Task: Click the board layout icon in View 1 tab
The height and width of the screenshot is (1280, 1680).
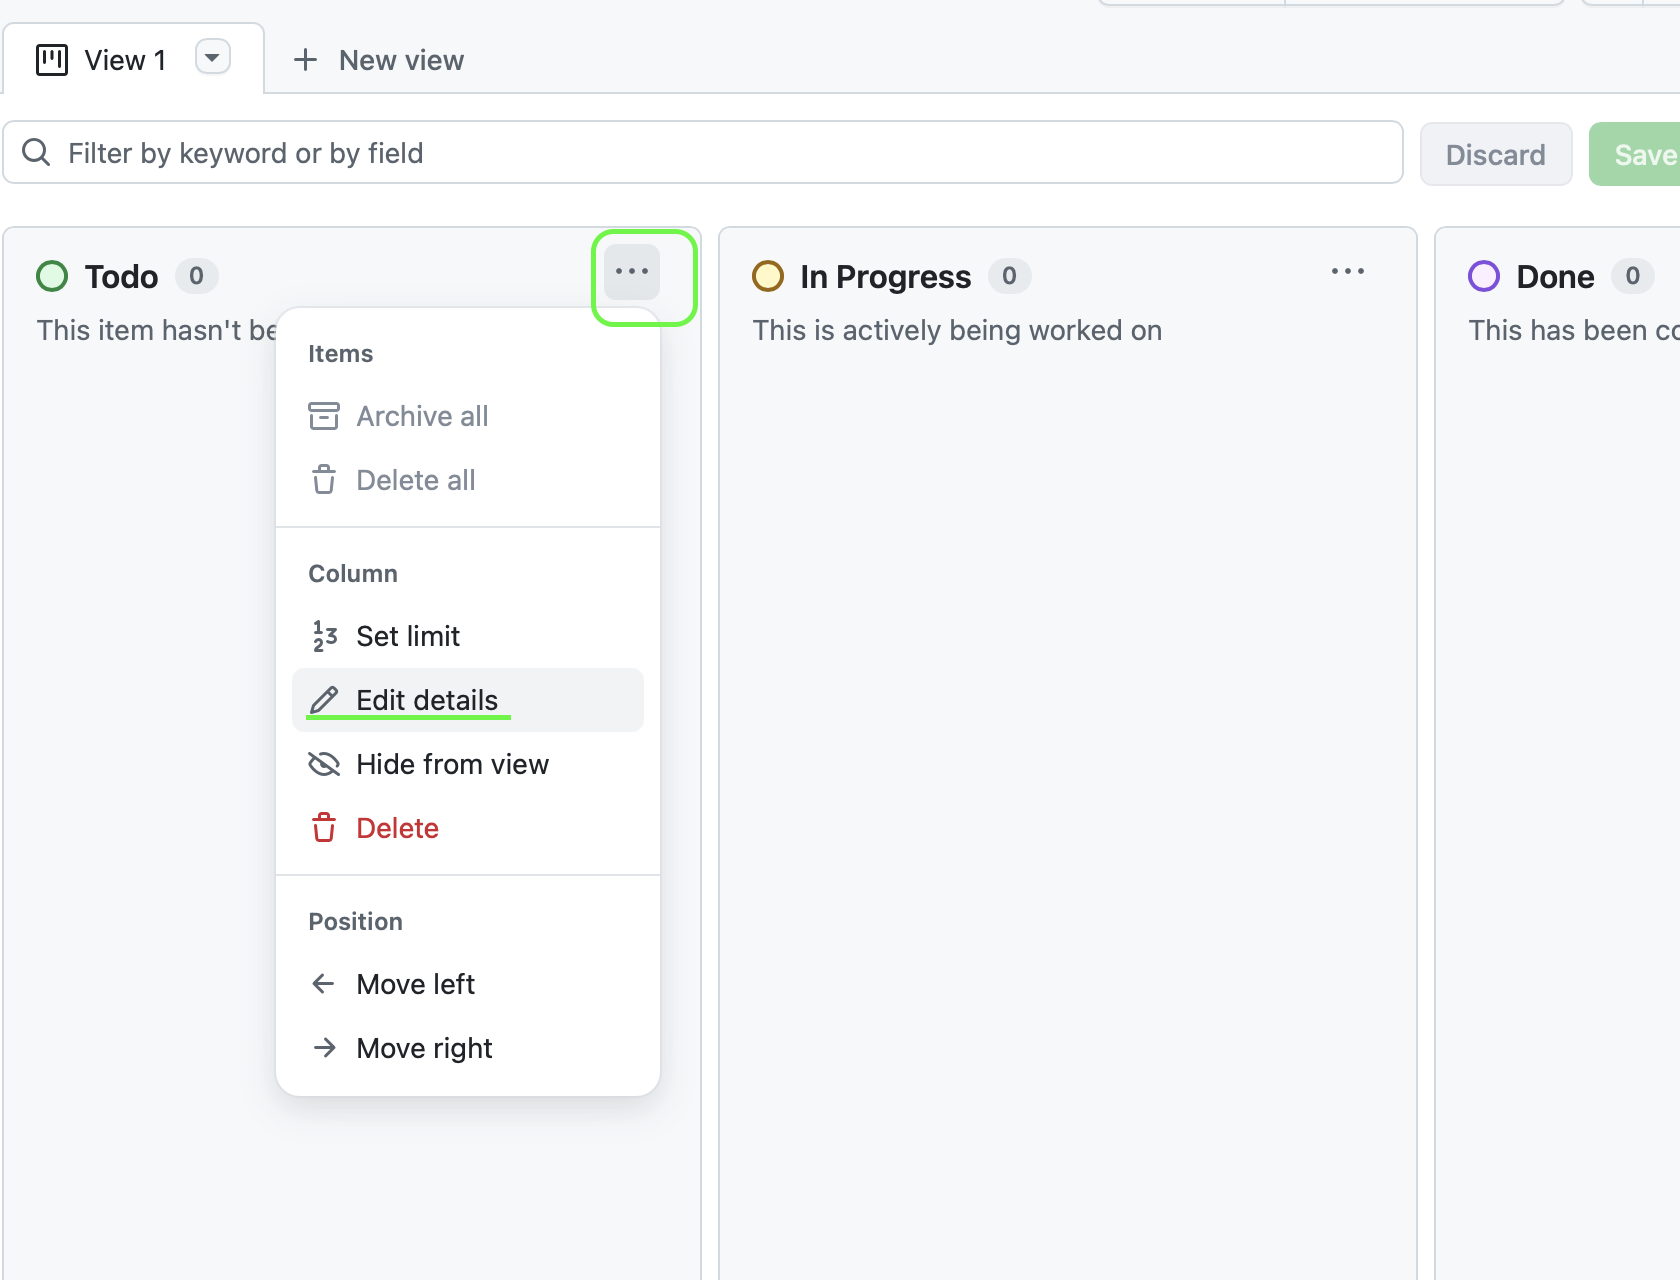Action: coord(52,60)
